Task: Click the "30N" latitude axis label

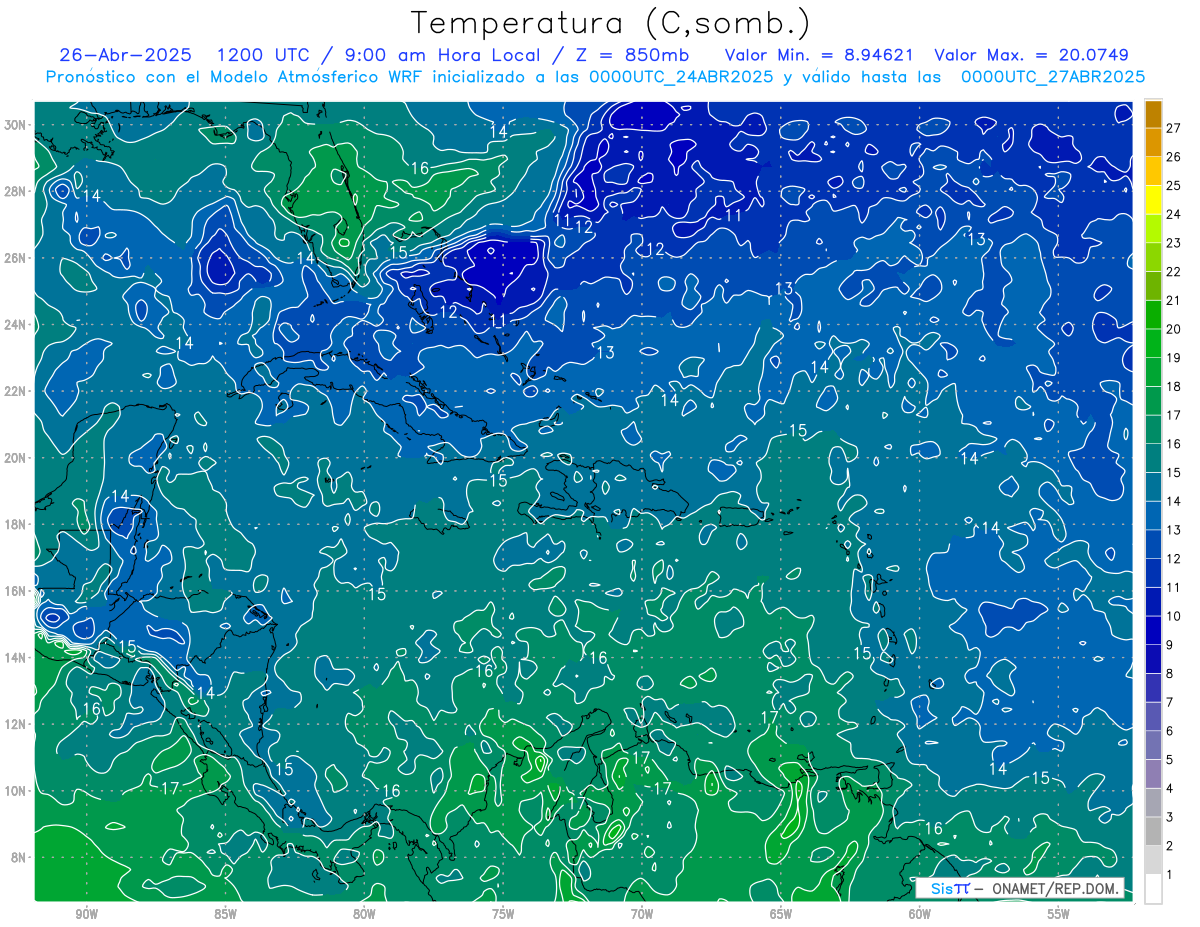Action: coord(15,125)
